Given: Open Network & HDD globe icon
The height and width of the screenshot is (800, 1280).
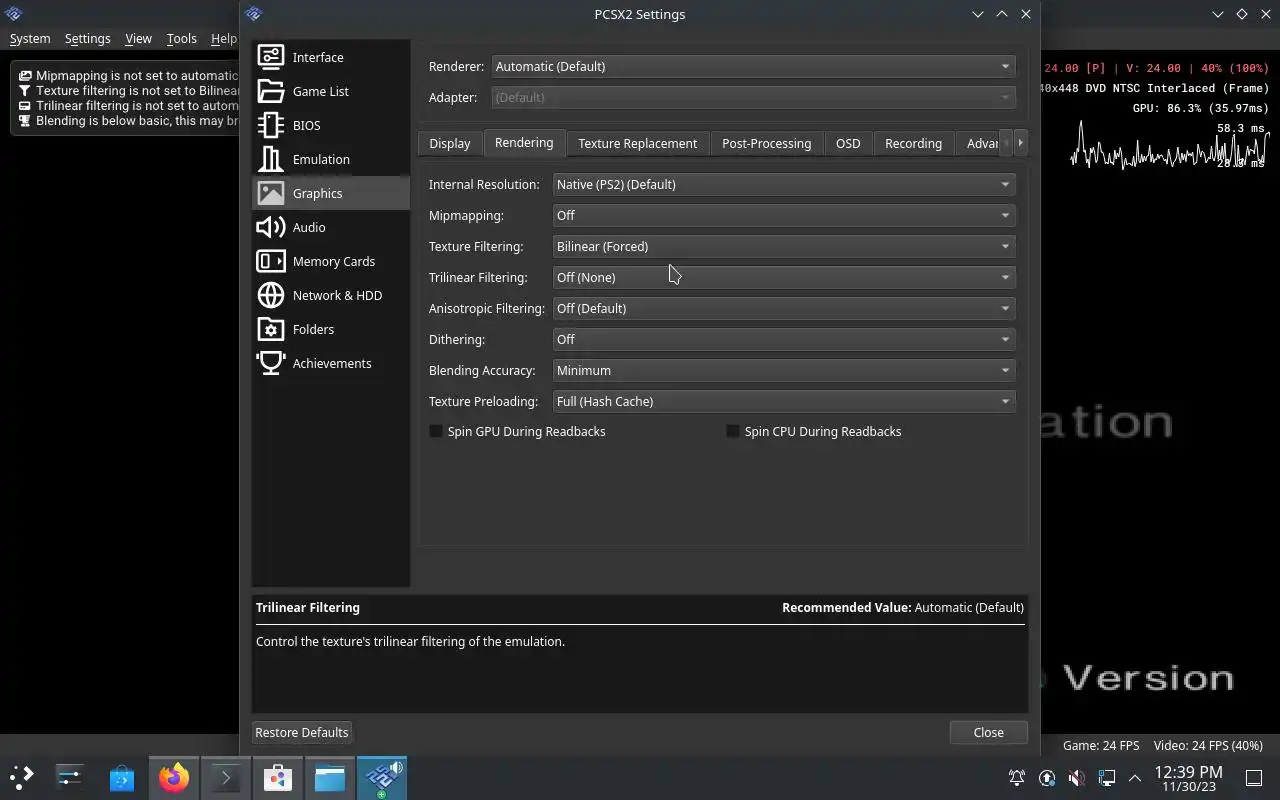Looking at the screenshot, I should click(x=271, y=295).
